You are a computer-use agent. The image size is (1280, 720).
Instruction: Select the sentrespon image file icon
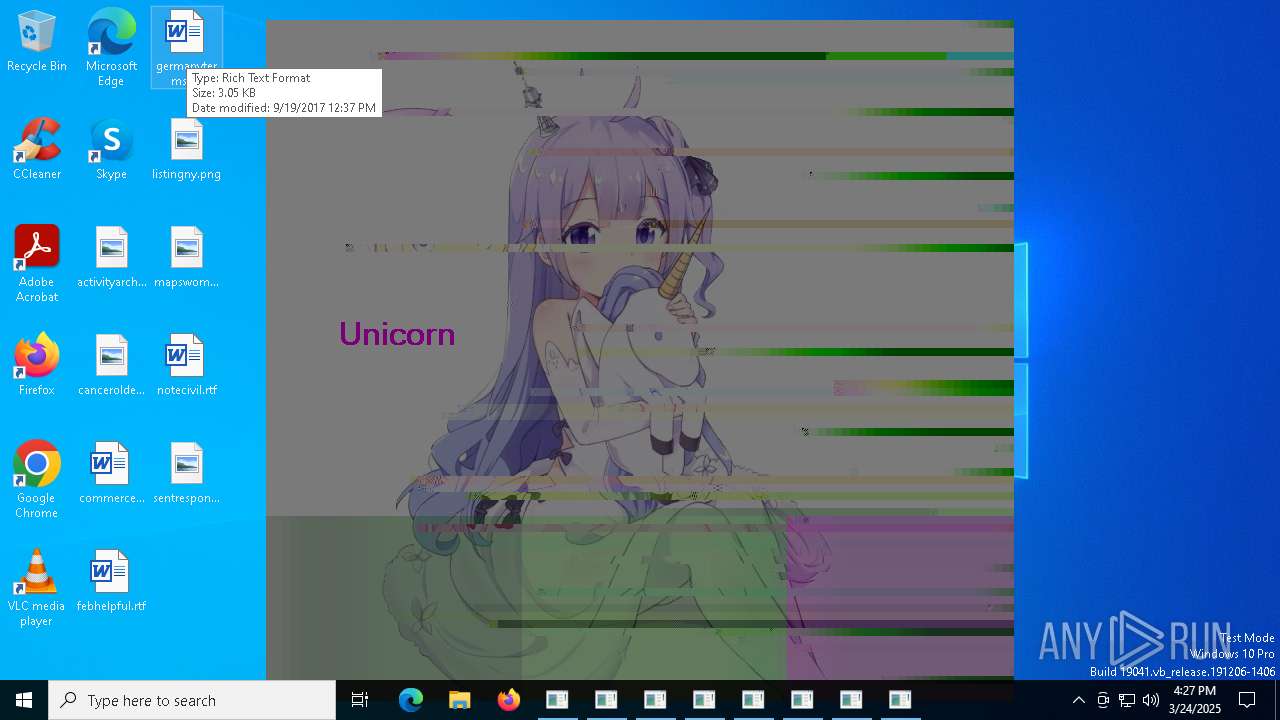pyautogui.click(x=187, y=475)
